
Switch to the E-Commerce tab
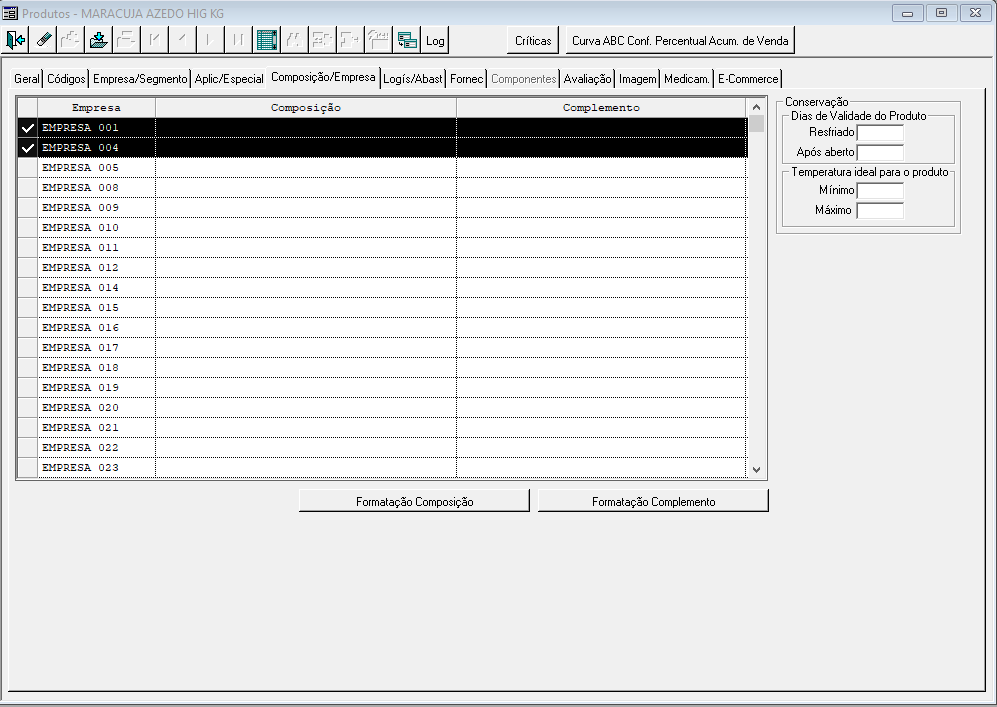[748, 79]
